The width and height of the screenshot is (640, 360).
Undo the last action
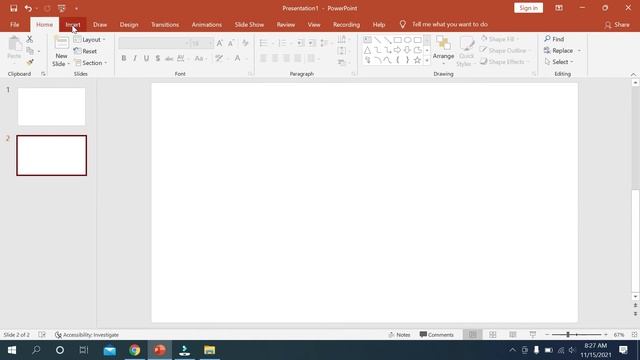(28, 8)
